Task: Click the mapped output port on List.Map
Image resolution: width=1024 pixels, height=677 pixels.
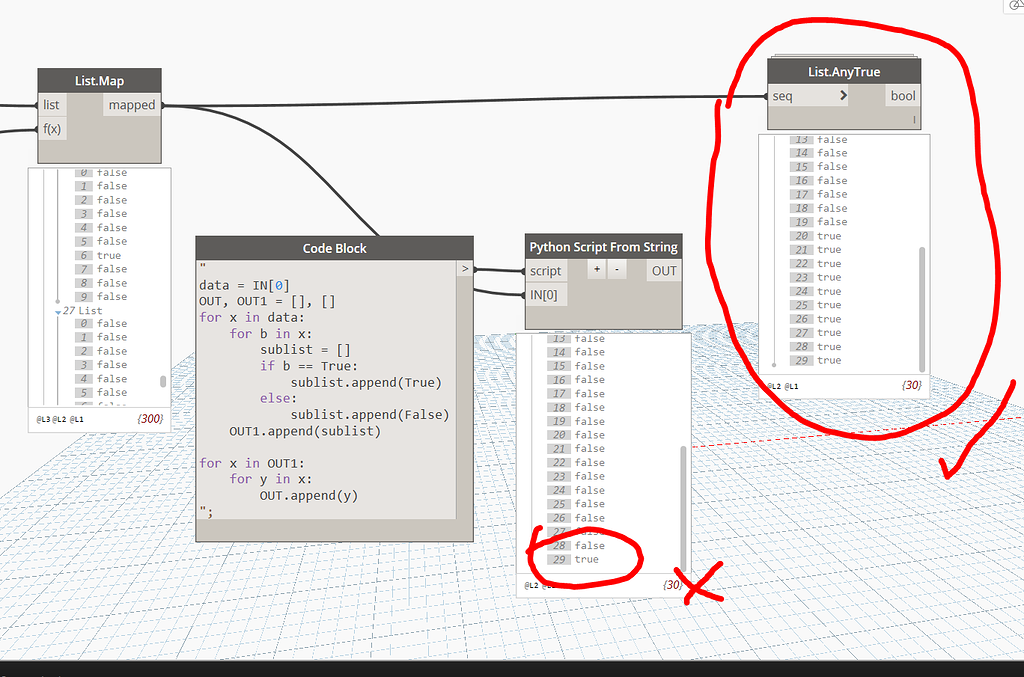Action: [x=131, y=104]
